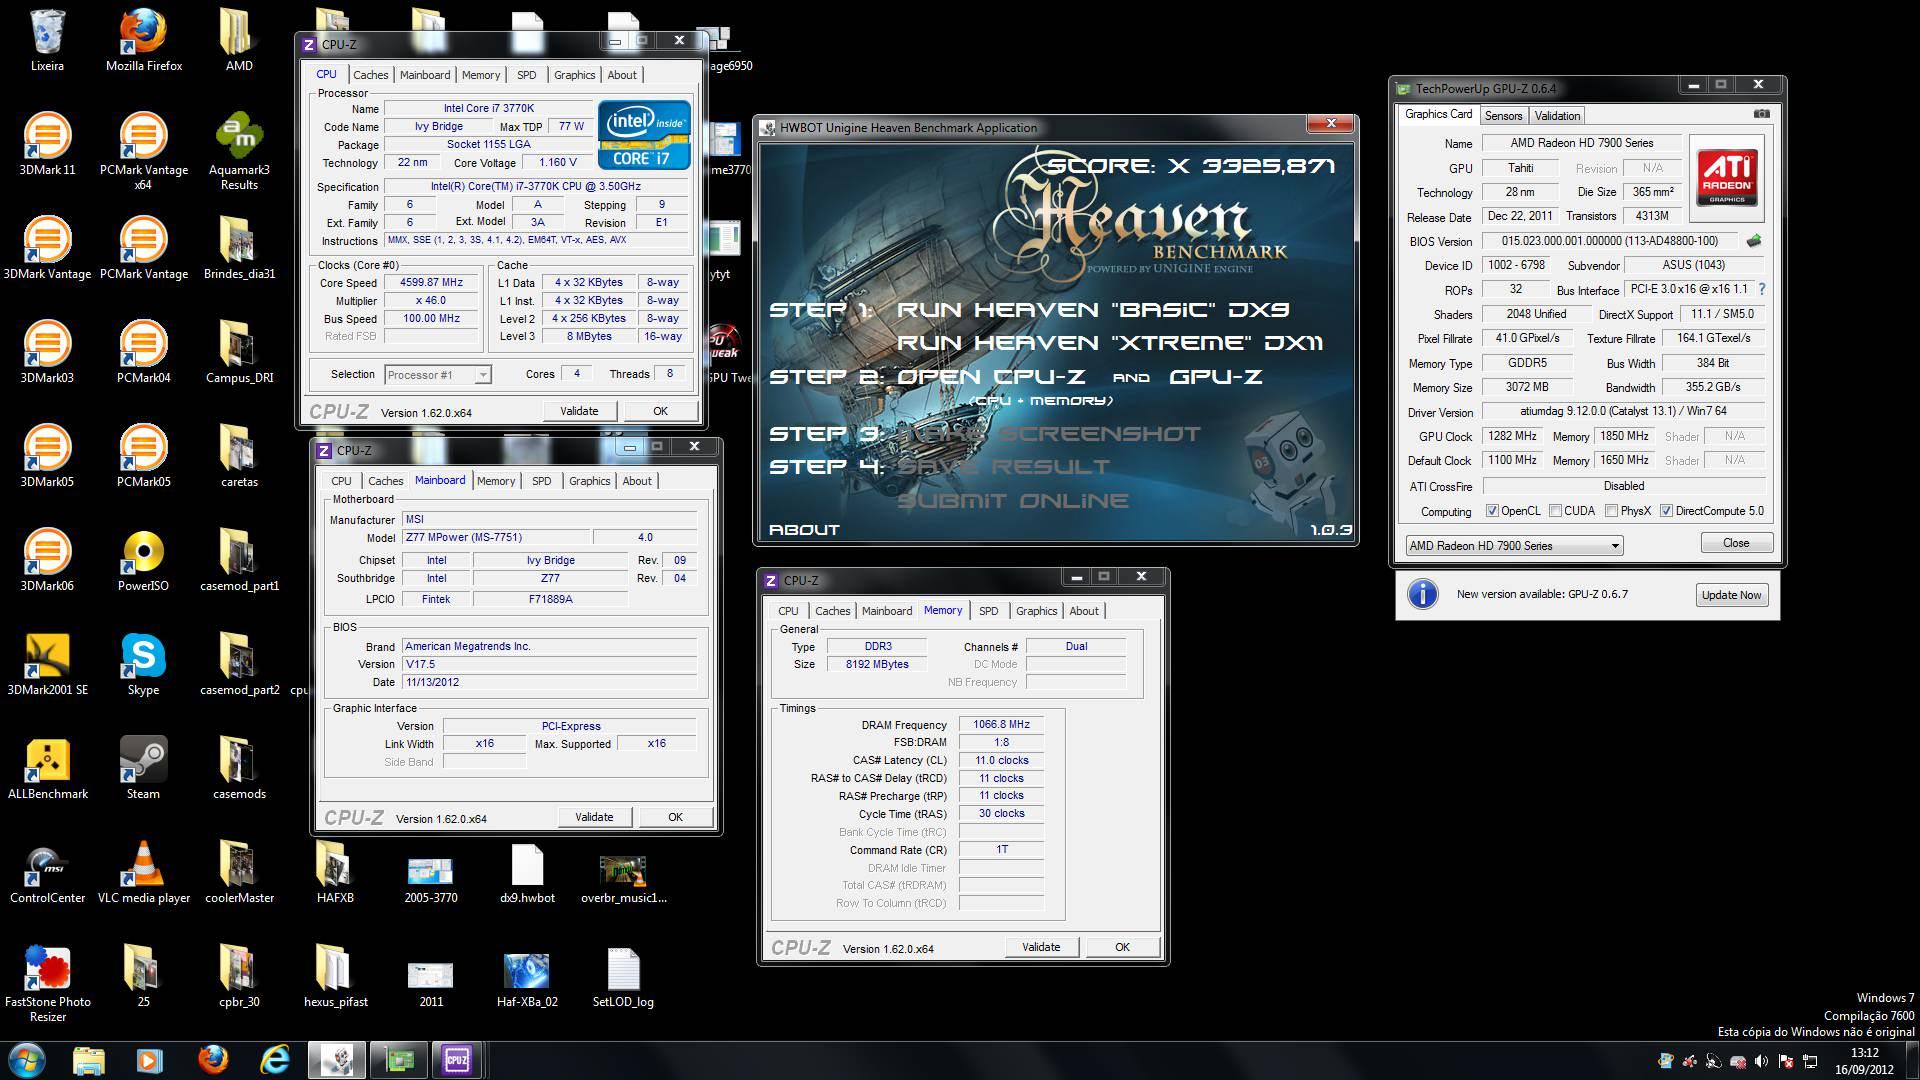1920x1080 pixels.
Task: Click Update Now for GPU-Z 0.6.7
Action: 1731,595
